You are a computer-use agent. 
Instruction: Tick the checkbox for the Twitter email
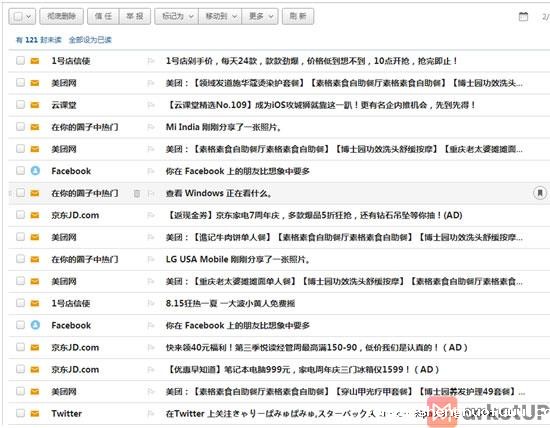[20, 413]
